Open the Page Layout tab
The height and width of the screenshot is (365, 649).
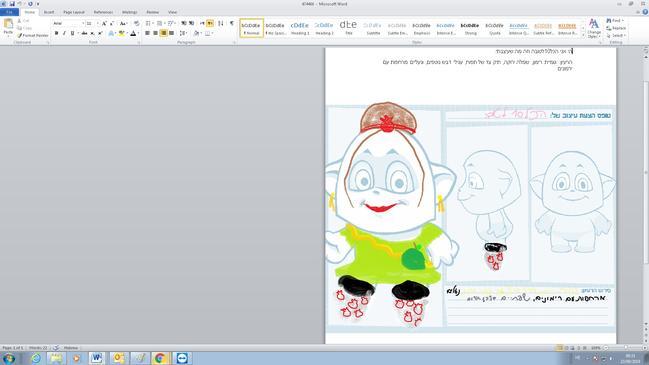click(x=74, y=12)
